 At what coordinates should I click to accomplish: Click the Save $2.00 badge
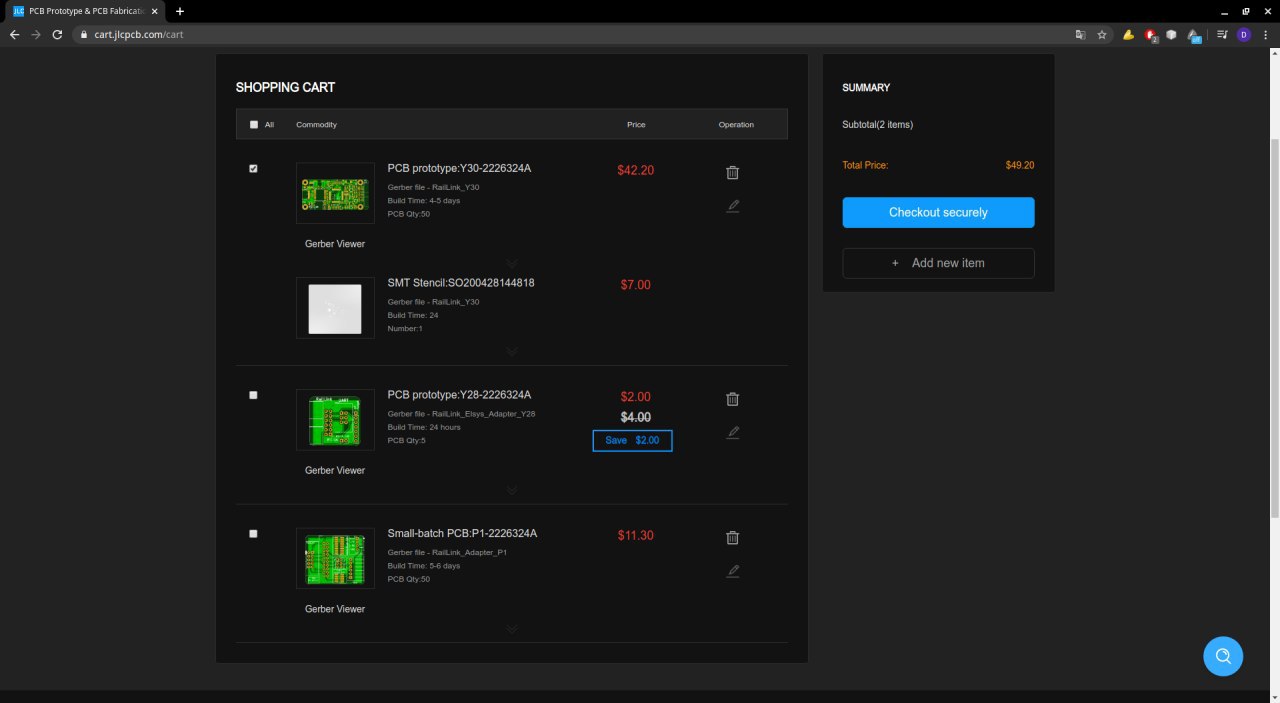(632, 440)
